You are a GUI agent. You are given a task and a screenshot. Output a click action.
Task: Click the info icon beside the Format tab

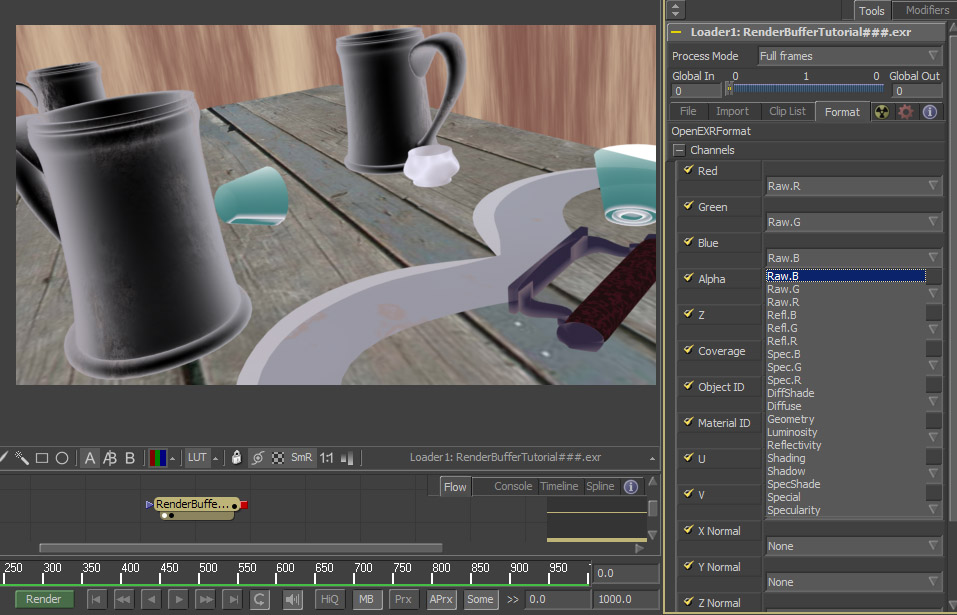[930, 112]
